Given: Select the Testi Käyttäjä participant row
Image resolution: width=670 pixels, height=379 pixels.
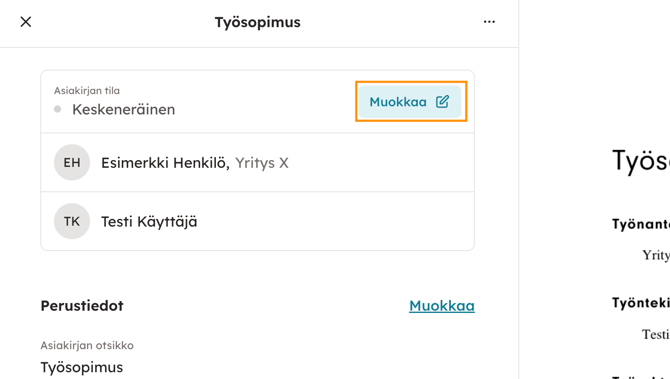Looking at the screenshot, I should pos(258,221).
